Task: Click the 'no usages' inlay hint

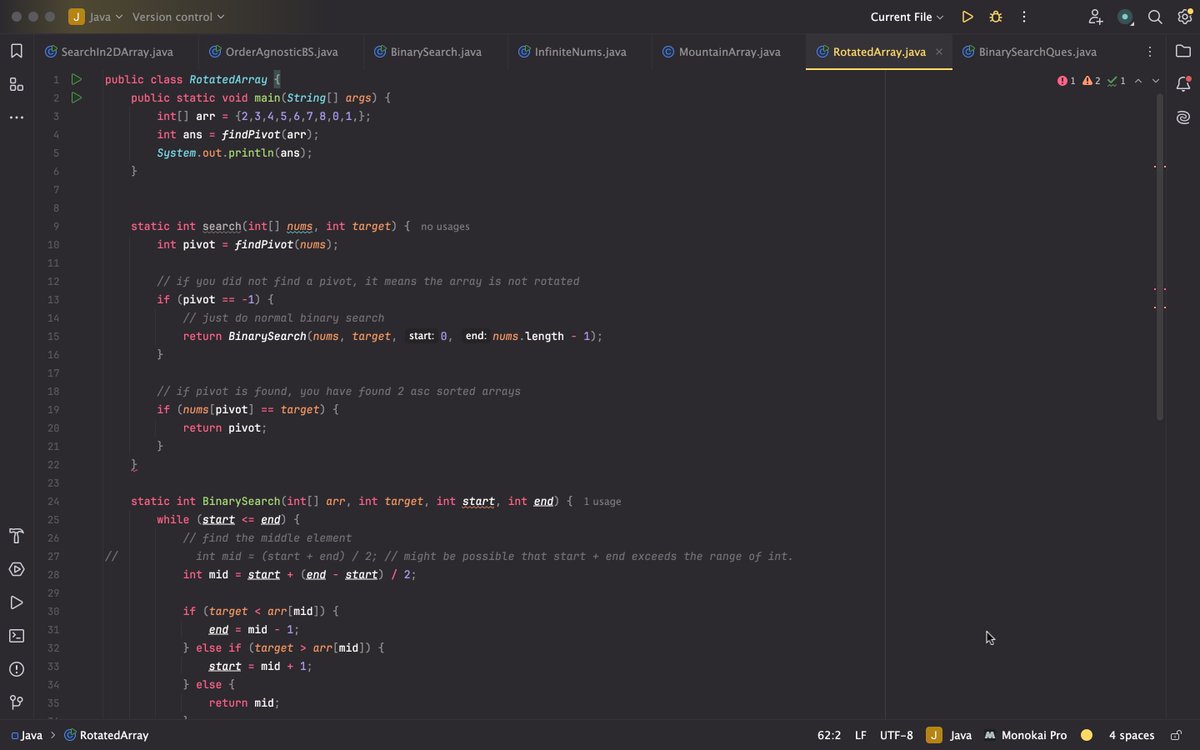Action: tap(445, 227)
